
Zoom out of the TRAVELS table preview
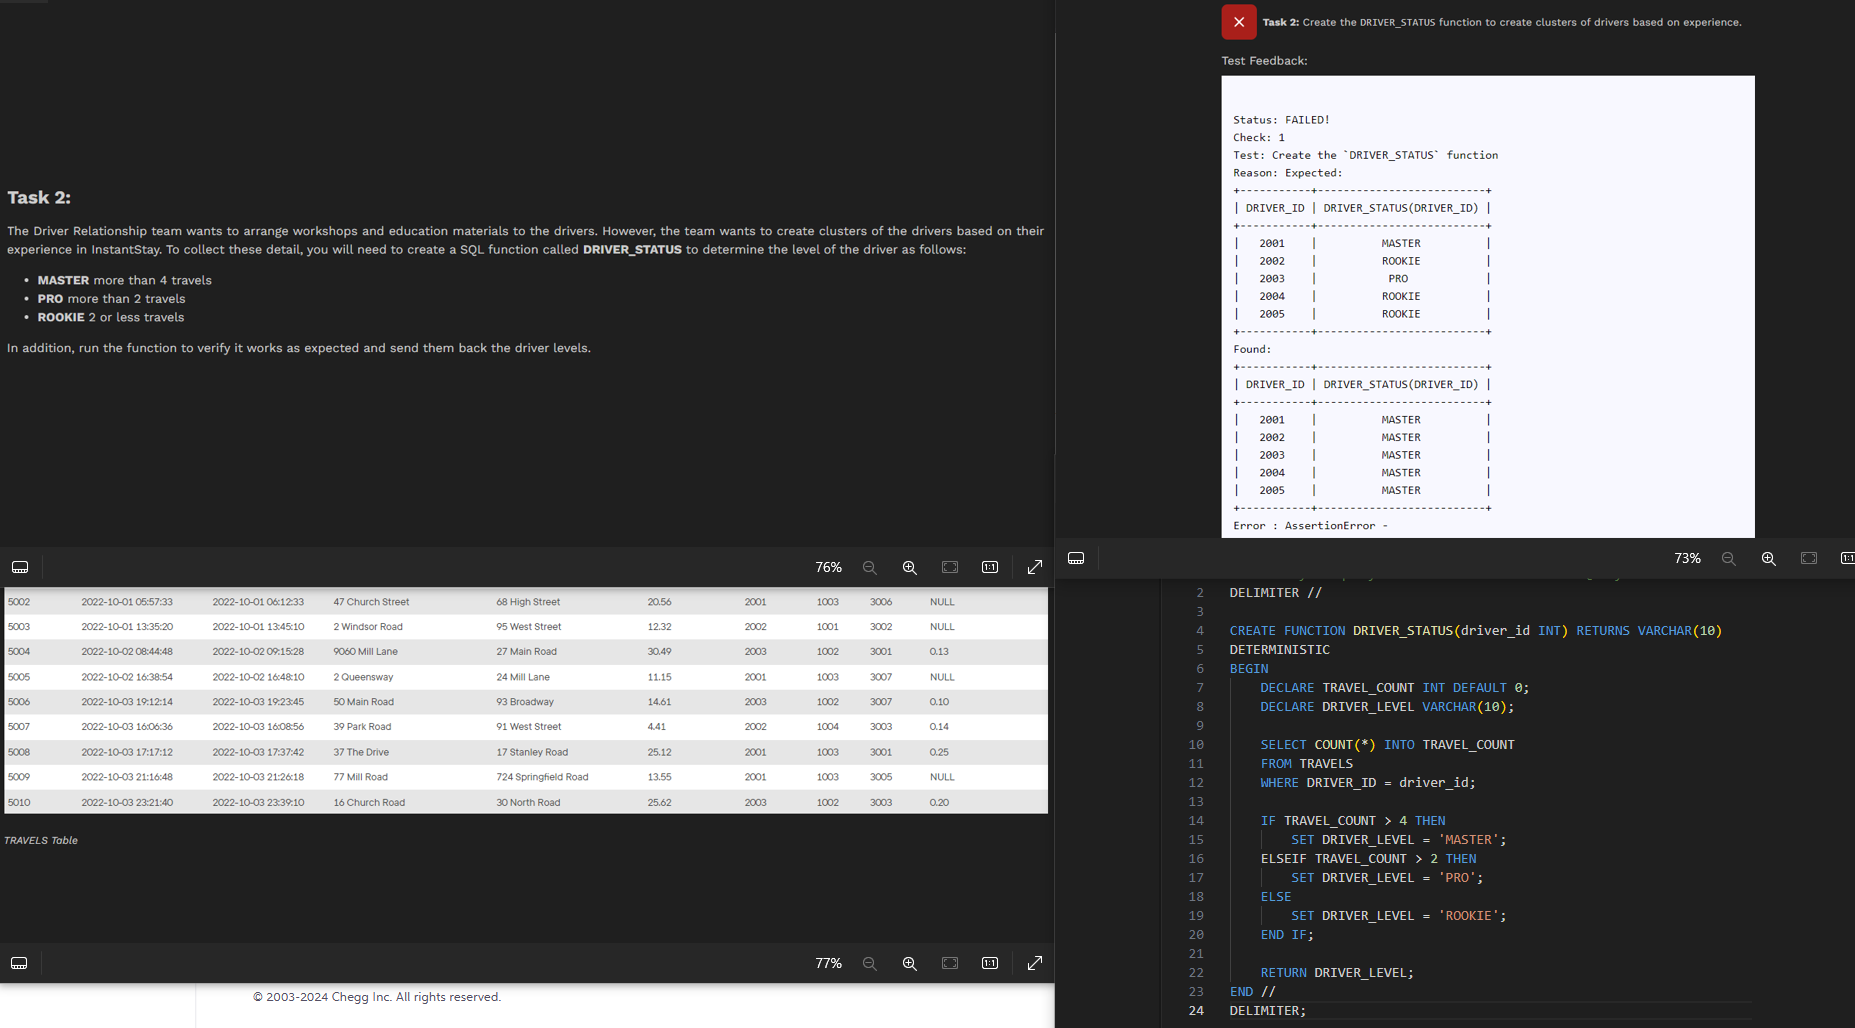coord(870,567)
